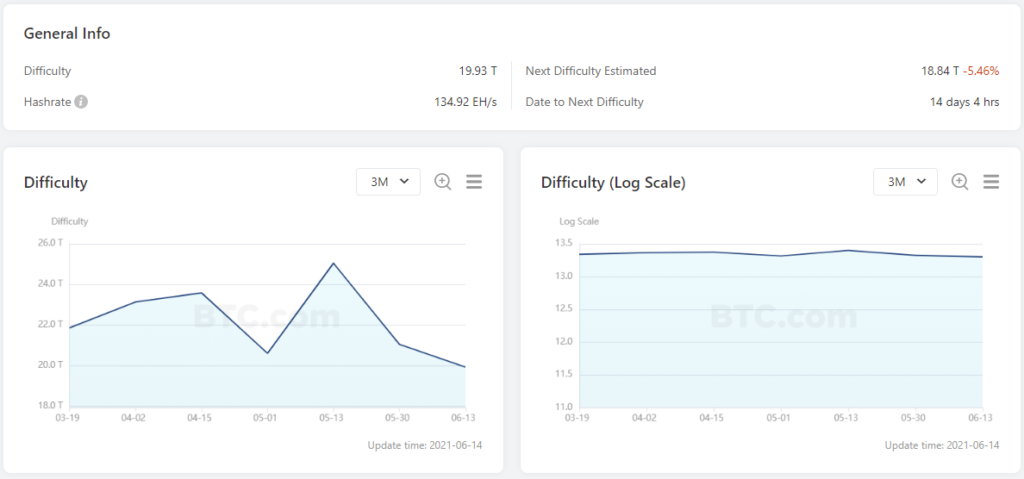Click the BTC.com watermark on Log Scale chart
This screenshot has width=1024, height=479.
point(783,317)
